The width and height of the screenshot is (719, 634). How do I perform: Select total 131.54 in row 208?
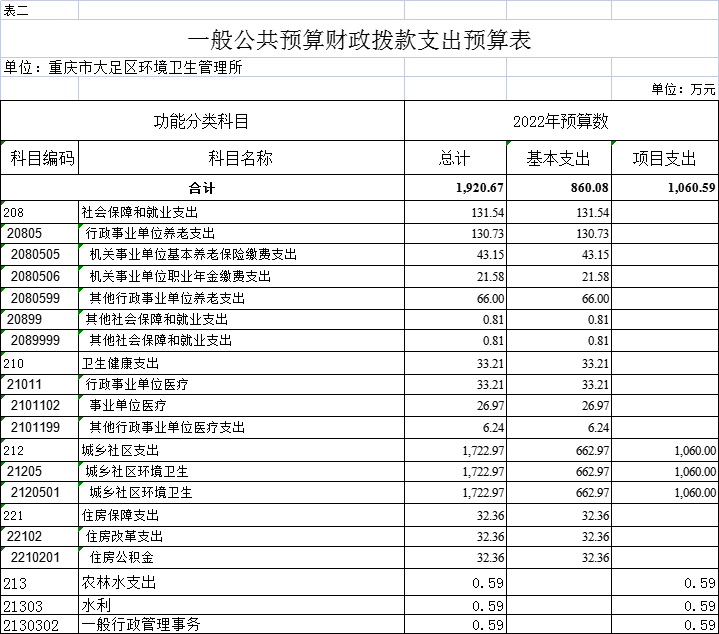(x=455, y=212)
